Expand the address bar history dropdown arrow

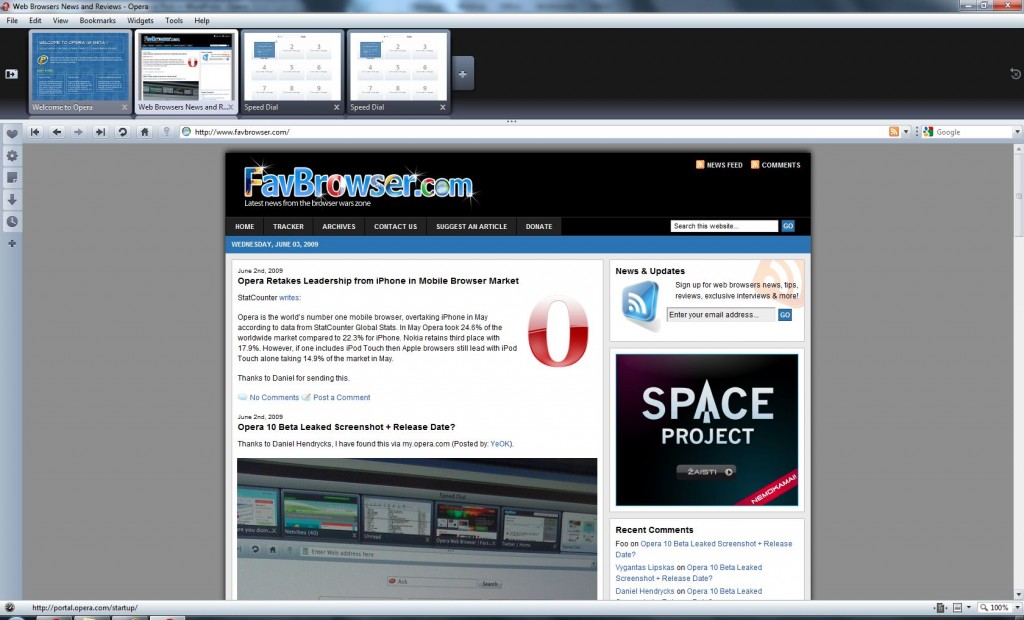click(x=907, y=132)
